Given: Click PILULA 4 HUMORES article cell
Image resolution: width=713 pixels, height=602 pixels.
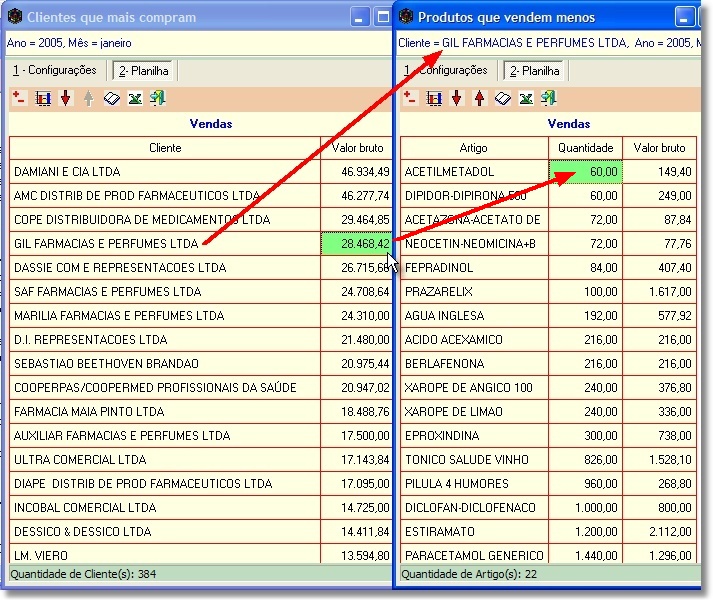Looking at the screenshot, I should click(x=474, y=484).
